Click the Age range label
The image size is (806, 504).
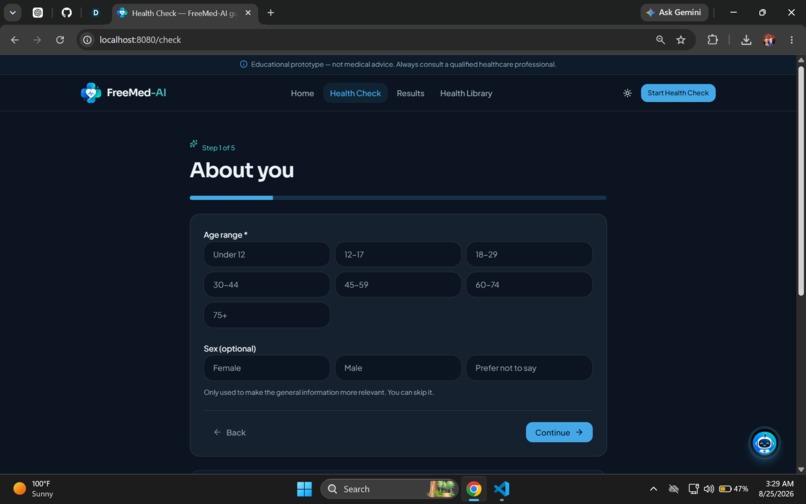225,235
